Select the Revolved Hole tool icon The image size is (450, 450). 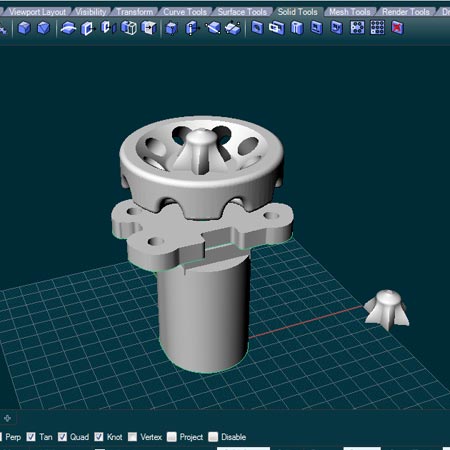(x=317, y=28)
